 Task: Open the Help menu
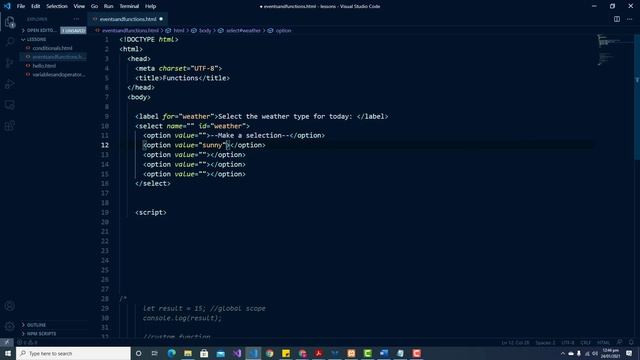click(x=150, y=6)
